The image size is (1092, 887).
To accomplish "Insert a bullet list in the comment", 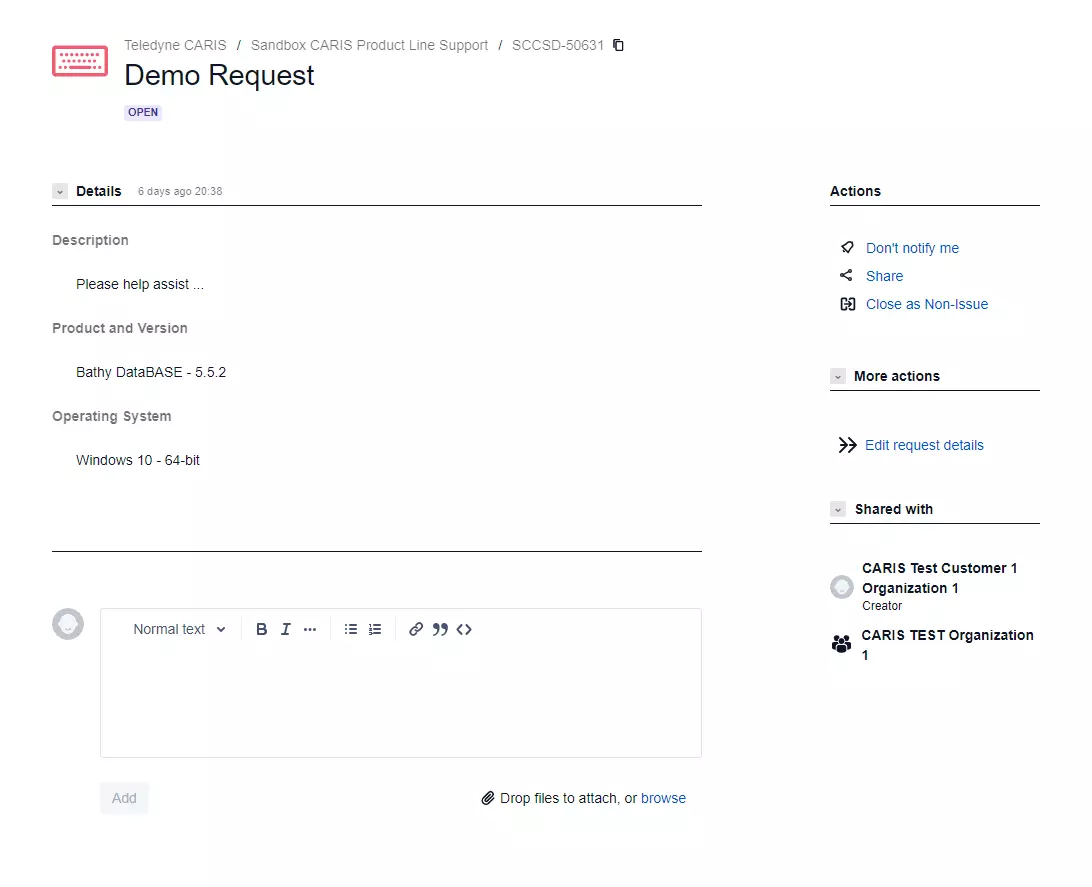I will coord(350,629).
